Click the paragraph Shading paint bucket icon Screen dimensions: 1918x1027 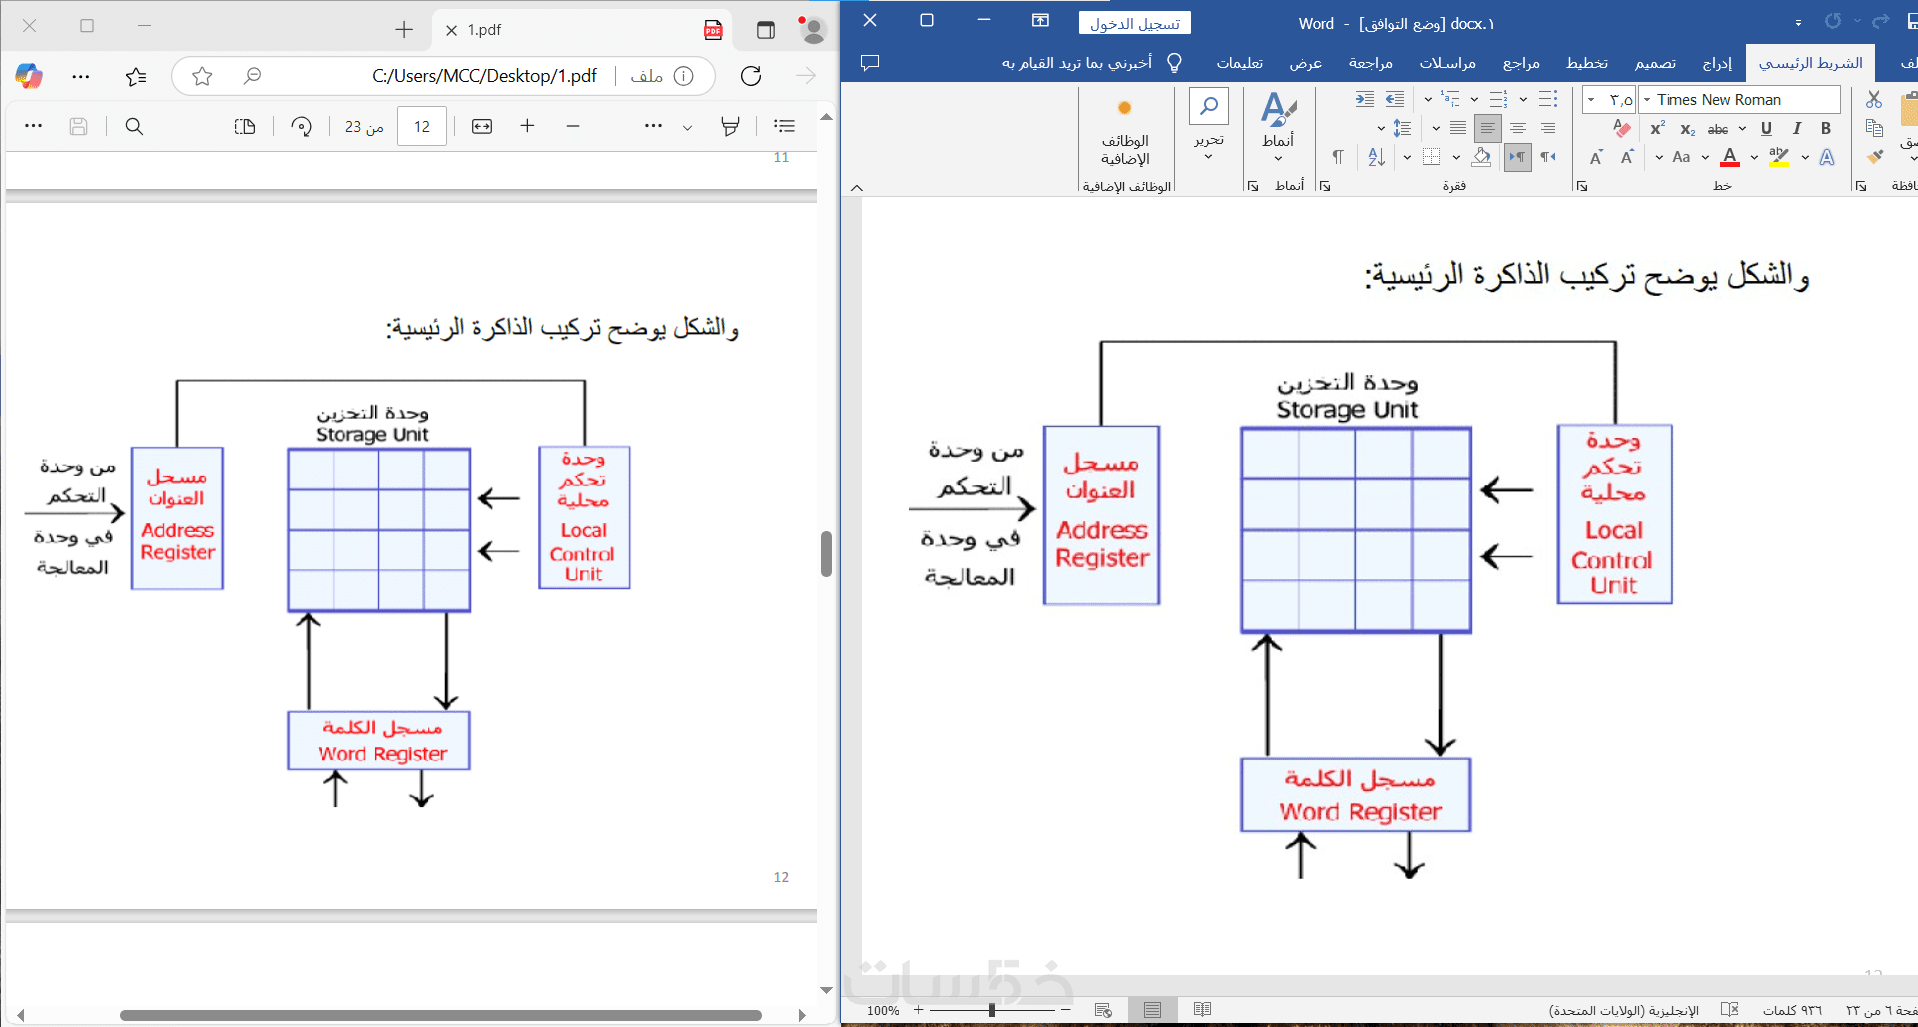1481,157
